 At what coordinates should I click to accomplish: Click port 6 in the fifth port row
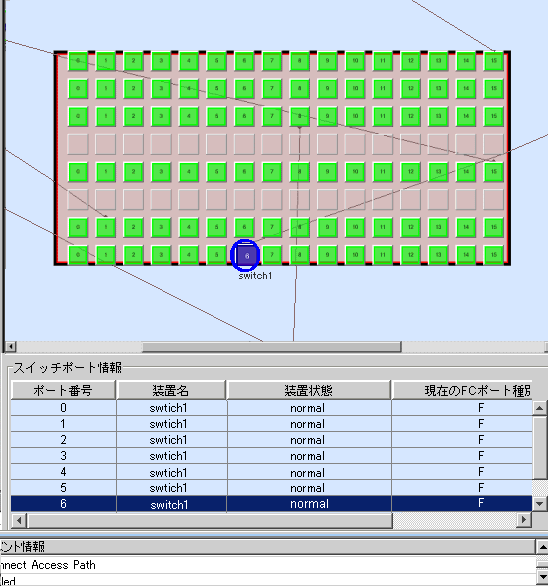244,172
